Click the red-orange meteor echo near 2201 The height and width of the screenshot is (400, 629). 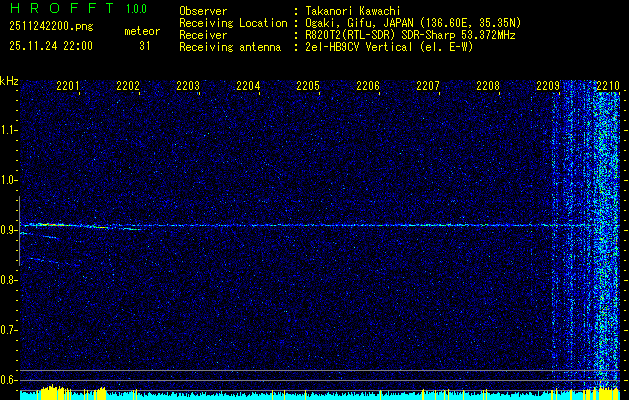coord(51,225)
